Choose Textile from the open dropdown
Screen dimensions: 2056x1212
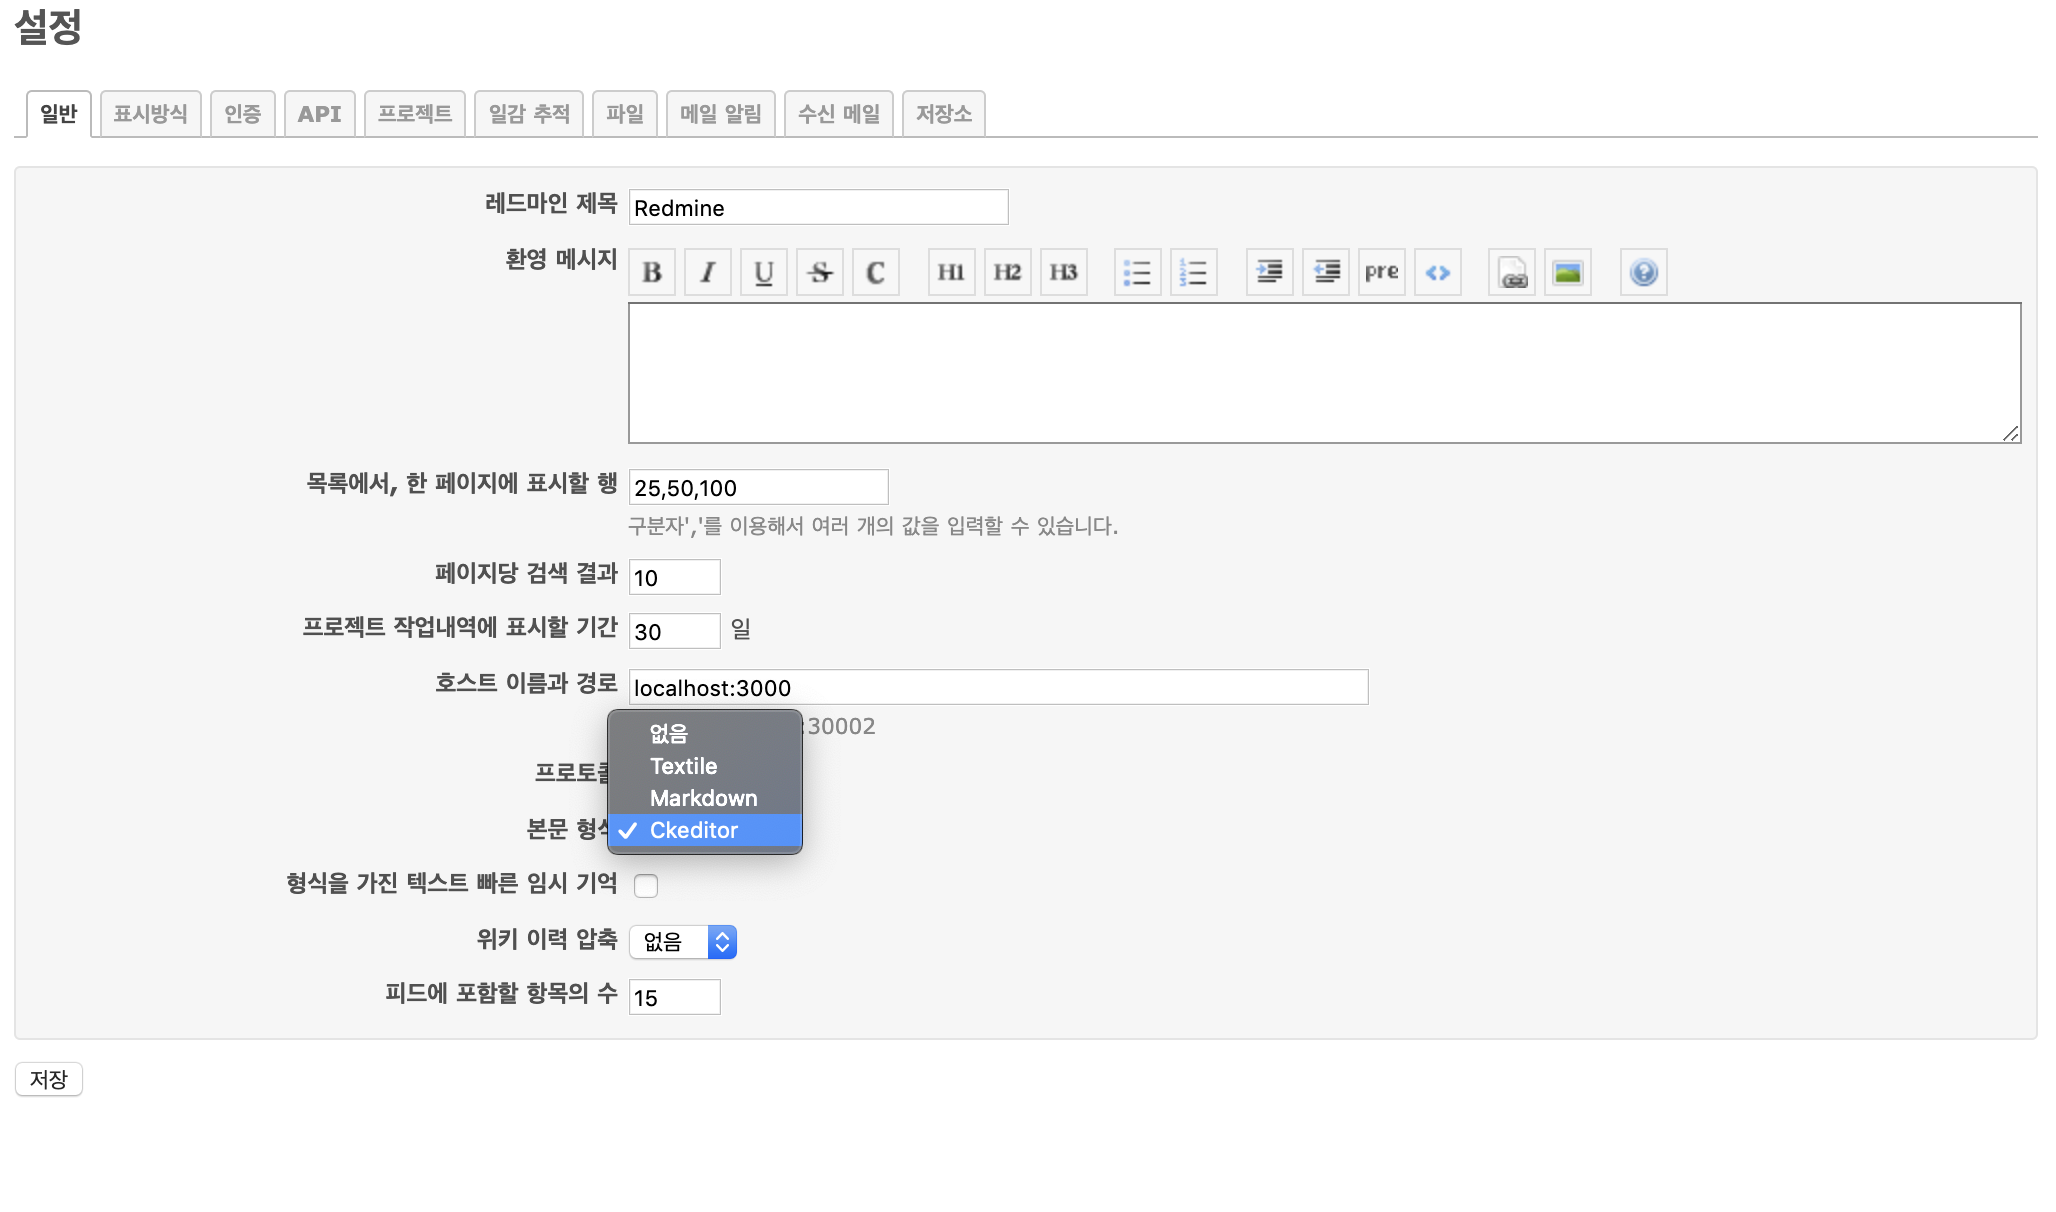tap(684, 766)
